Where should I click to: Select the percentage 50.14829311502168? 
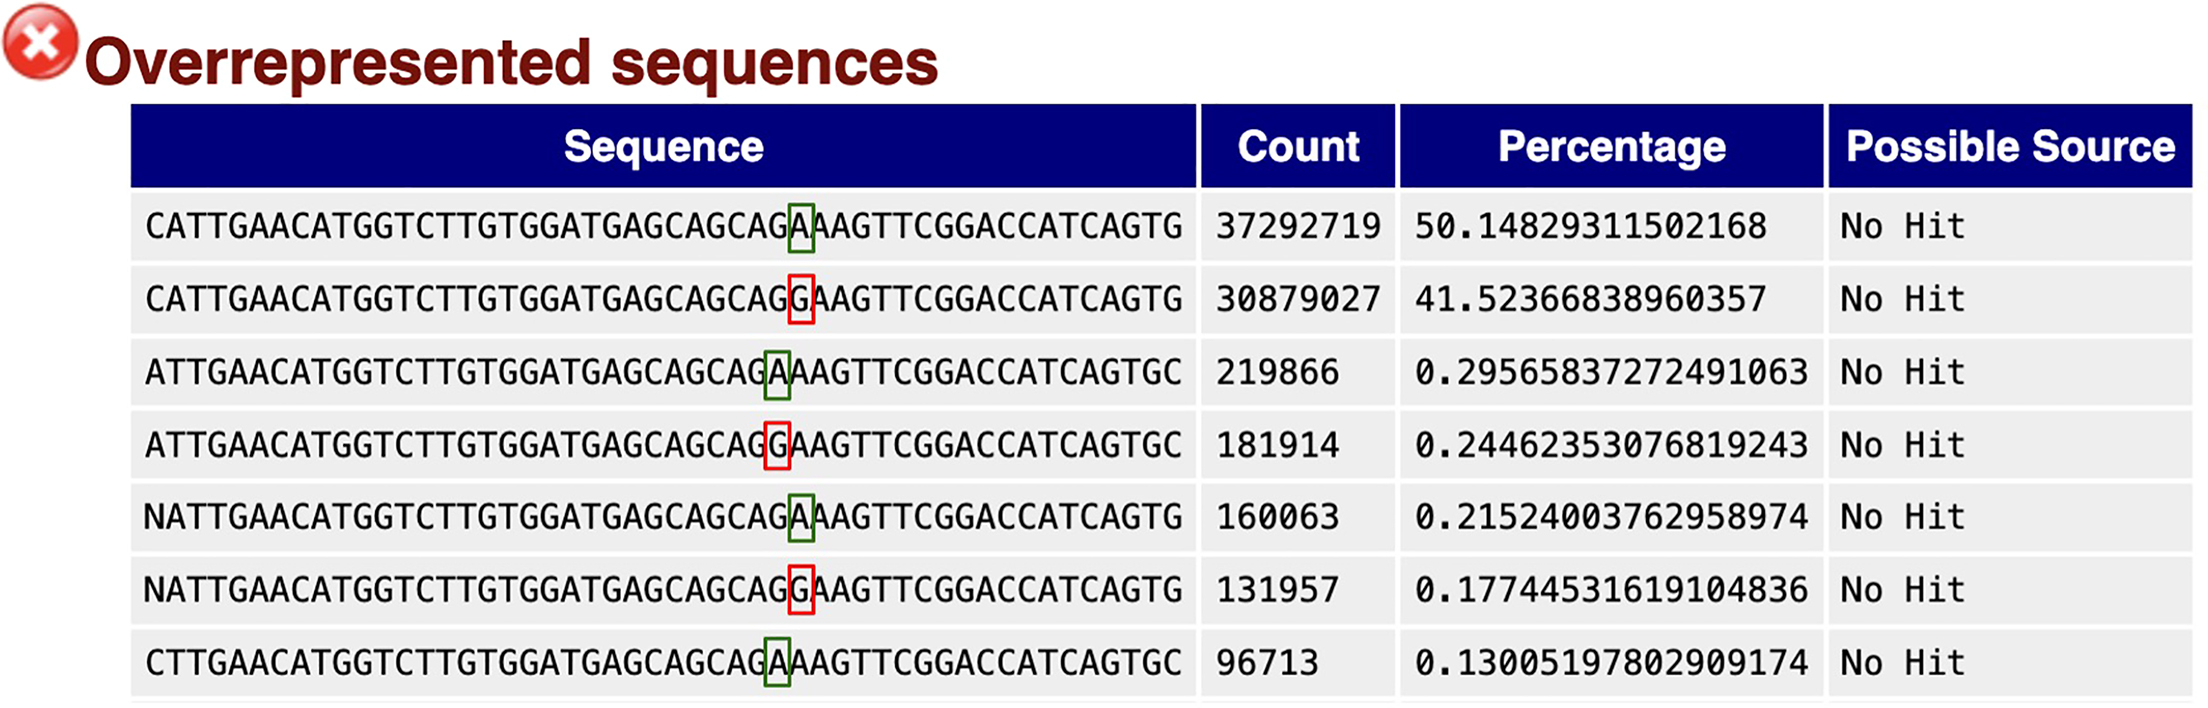point(1590,227)
